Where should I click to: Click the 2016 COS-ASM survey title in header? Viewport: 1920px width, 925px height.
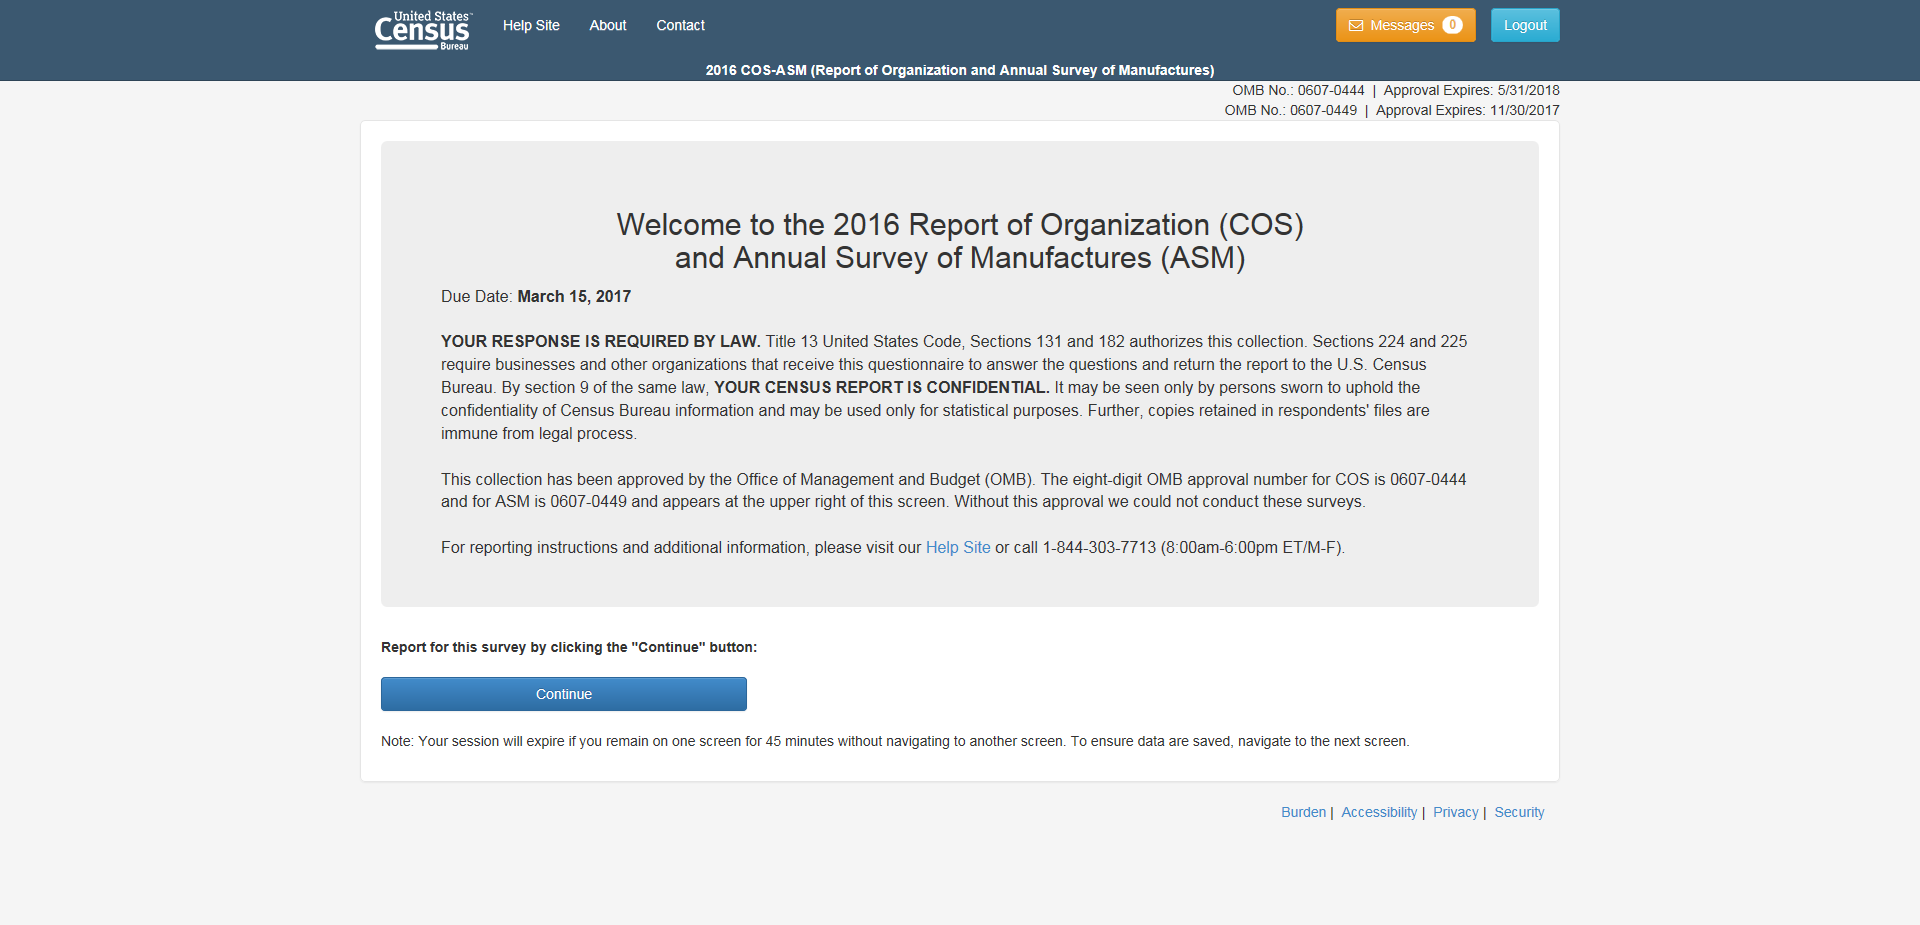point(959,70)
